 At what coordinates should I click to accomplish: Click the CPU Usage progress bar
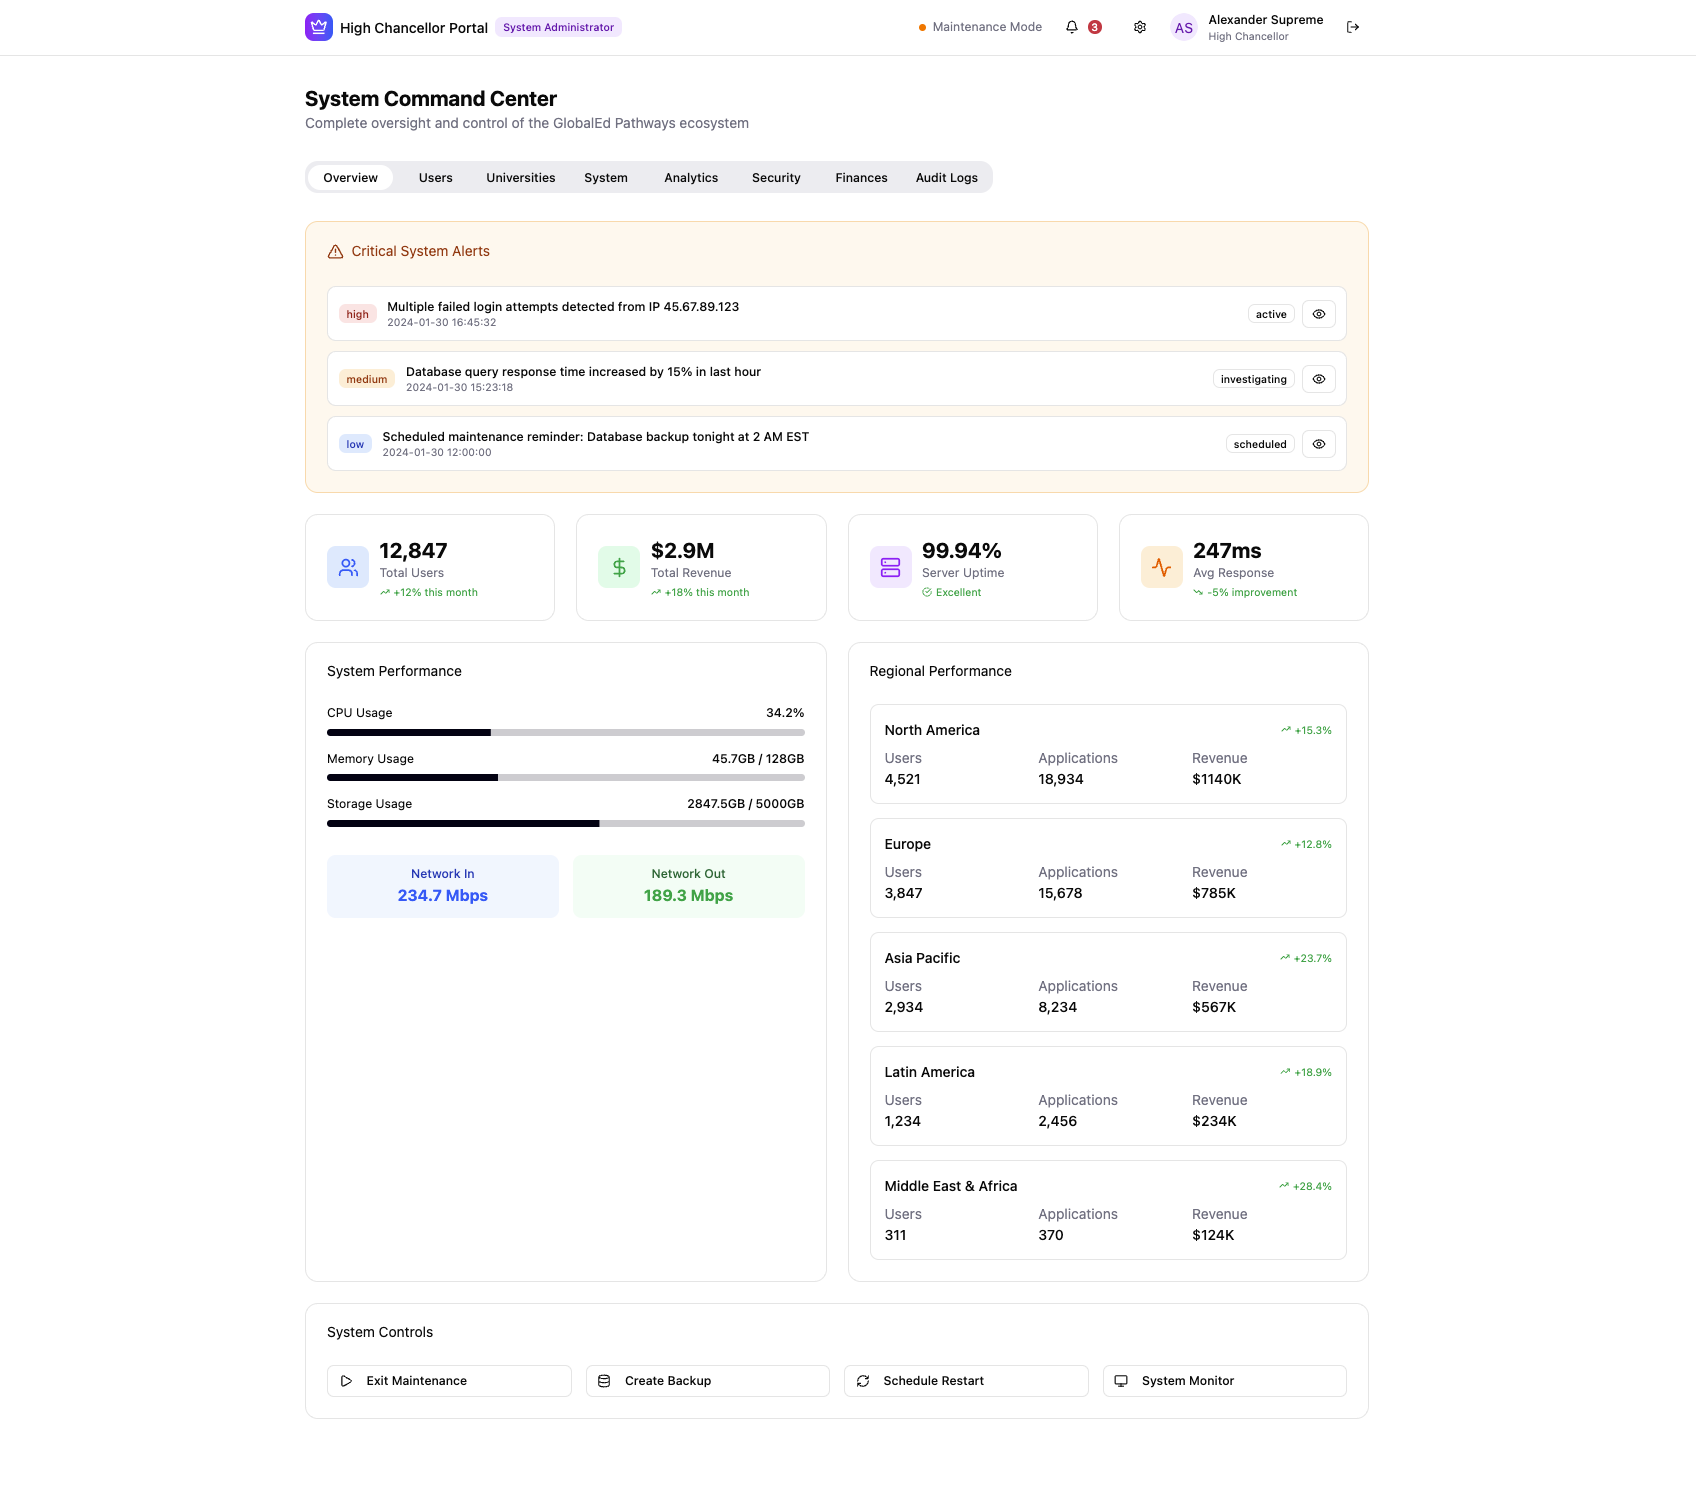[x=565, y=733]
